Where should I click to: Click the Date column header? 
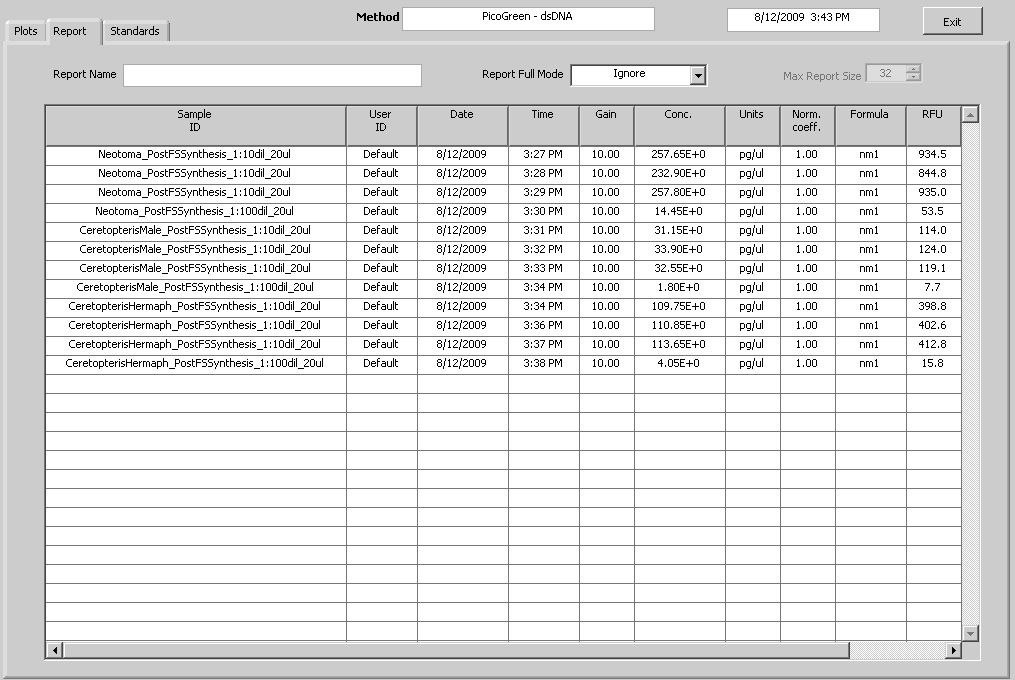462,126
